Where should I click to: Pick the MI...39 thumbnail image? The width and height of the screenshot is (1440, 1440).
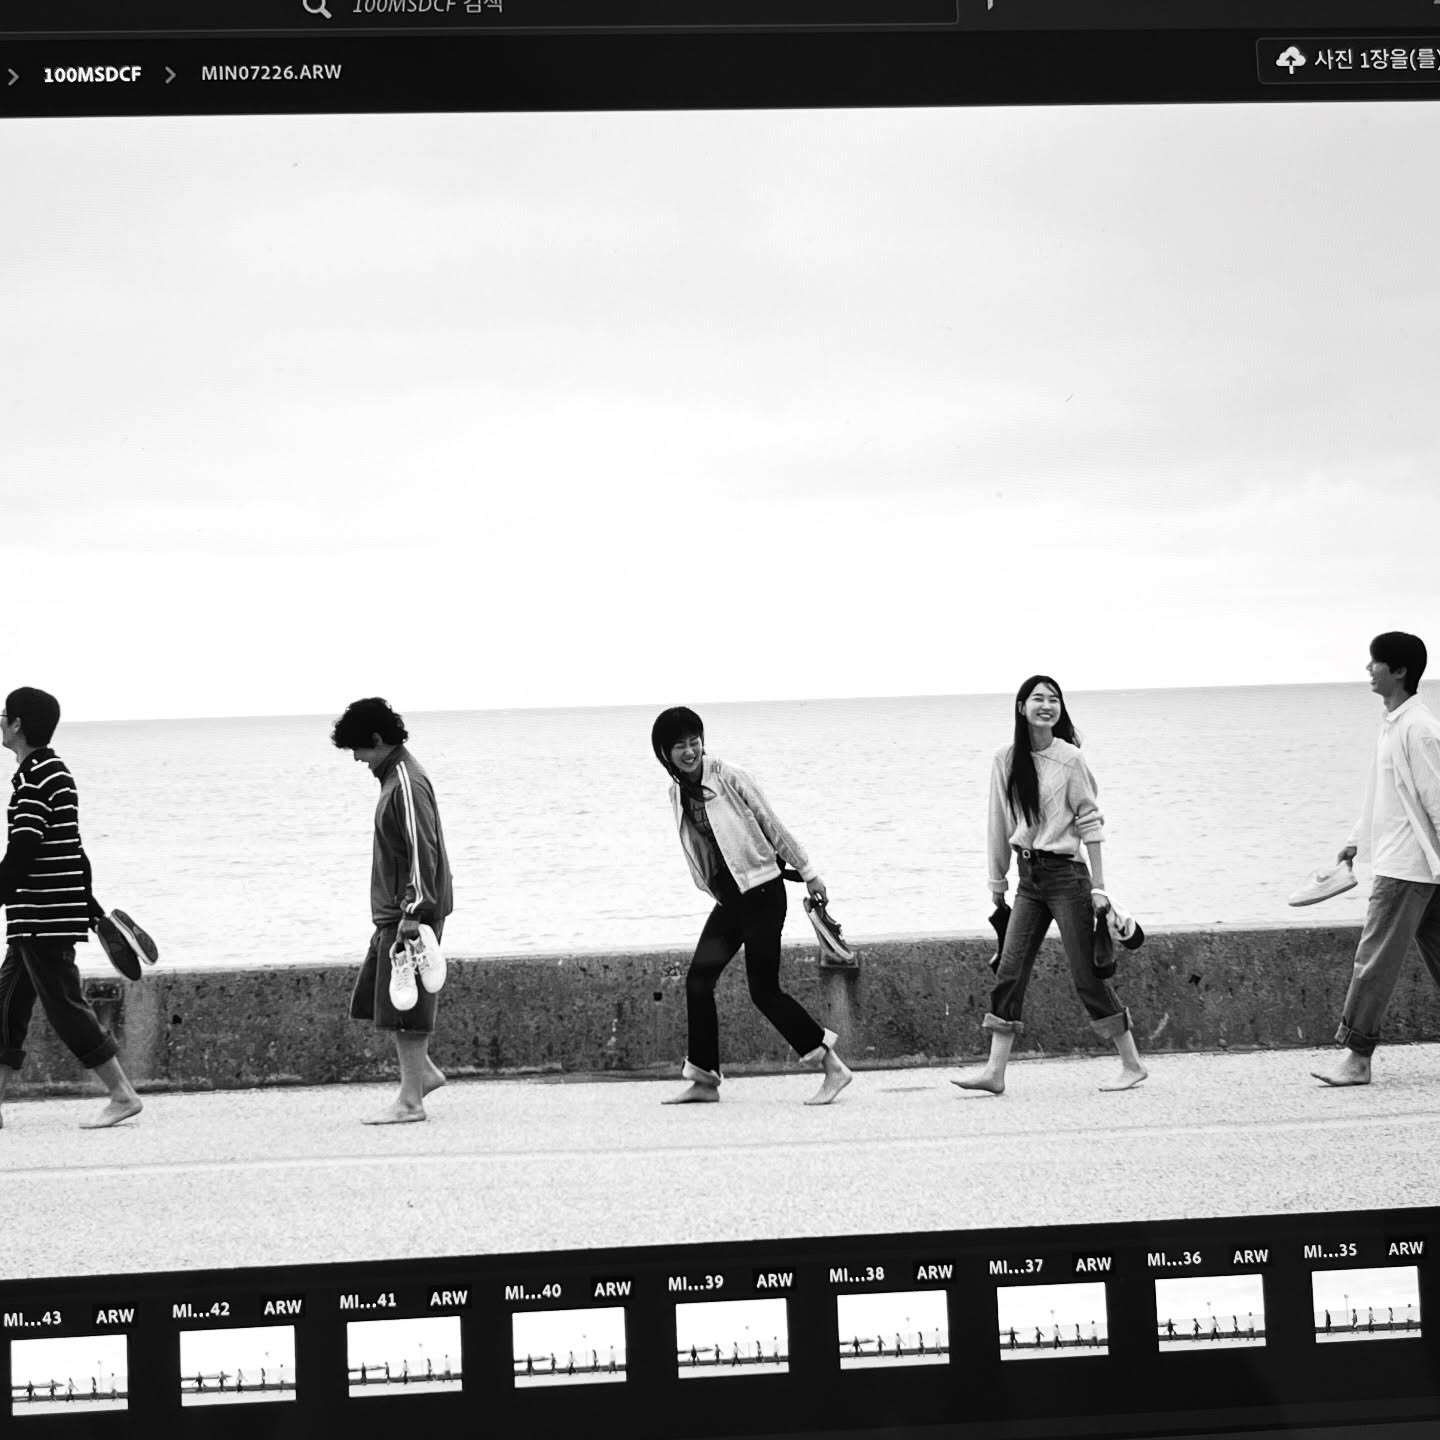point(732,1339)
